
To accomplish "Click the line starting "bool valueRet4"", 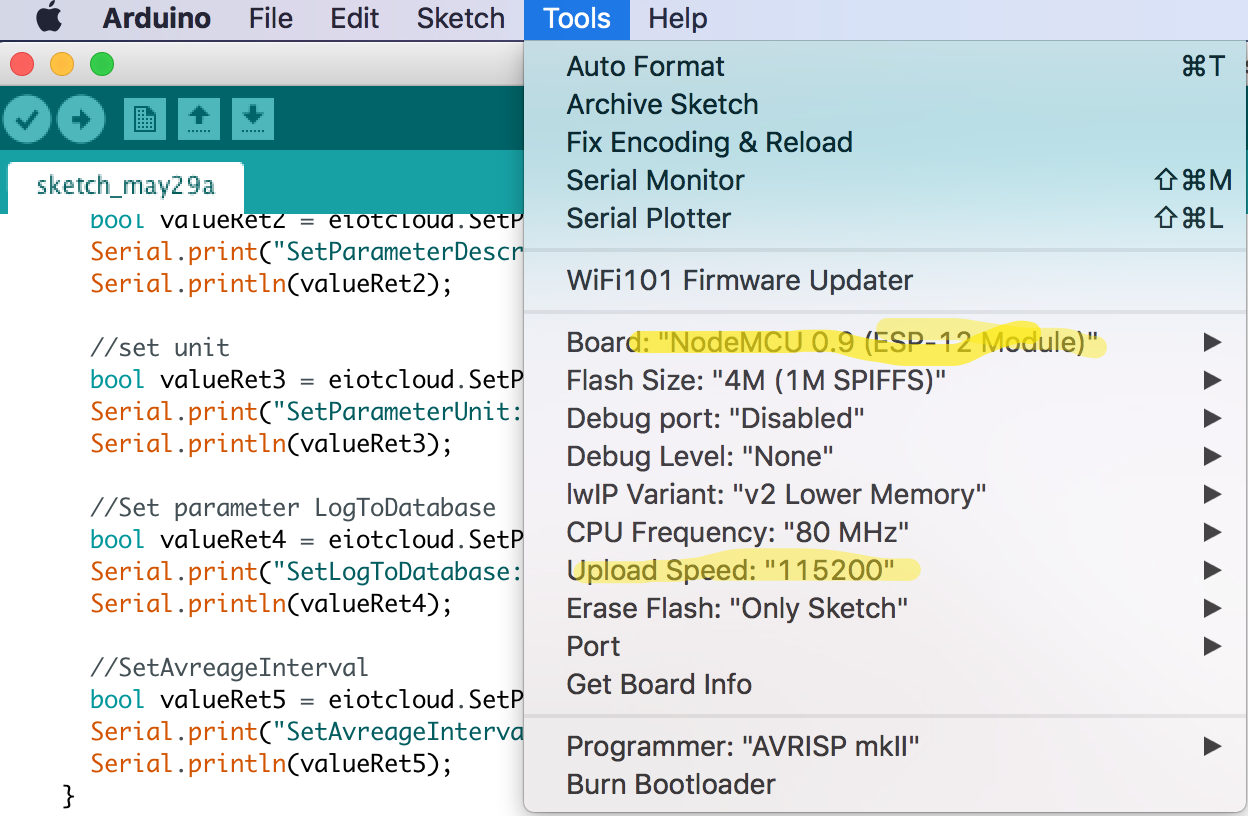I will pos(307,540).
